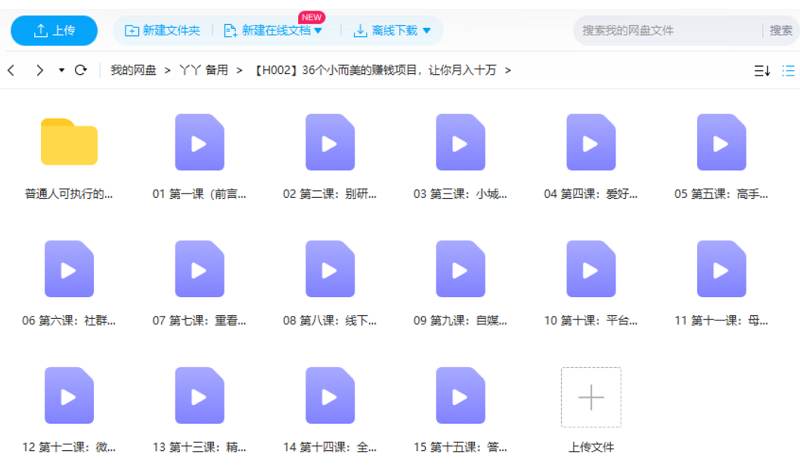Screen dimensions: 800x473
Task: Create a folder with 新建文件夹
Action: tap(162, 31)
